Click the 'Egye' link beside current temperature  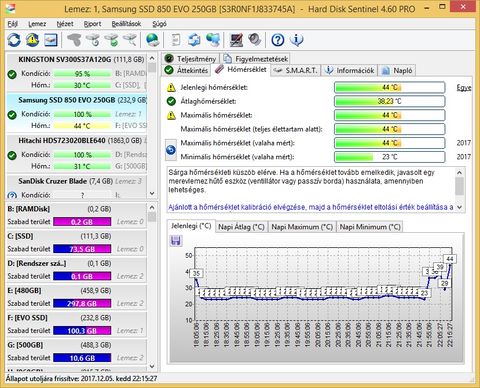click(464, 88)
